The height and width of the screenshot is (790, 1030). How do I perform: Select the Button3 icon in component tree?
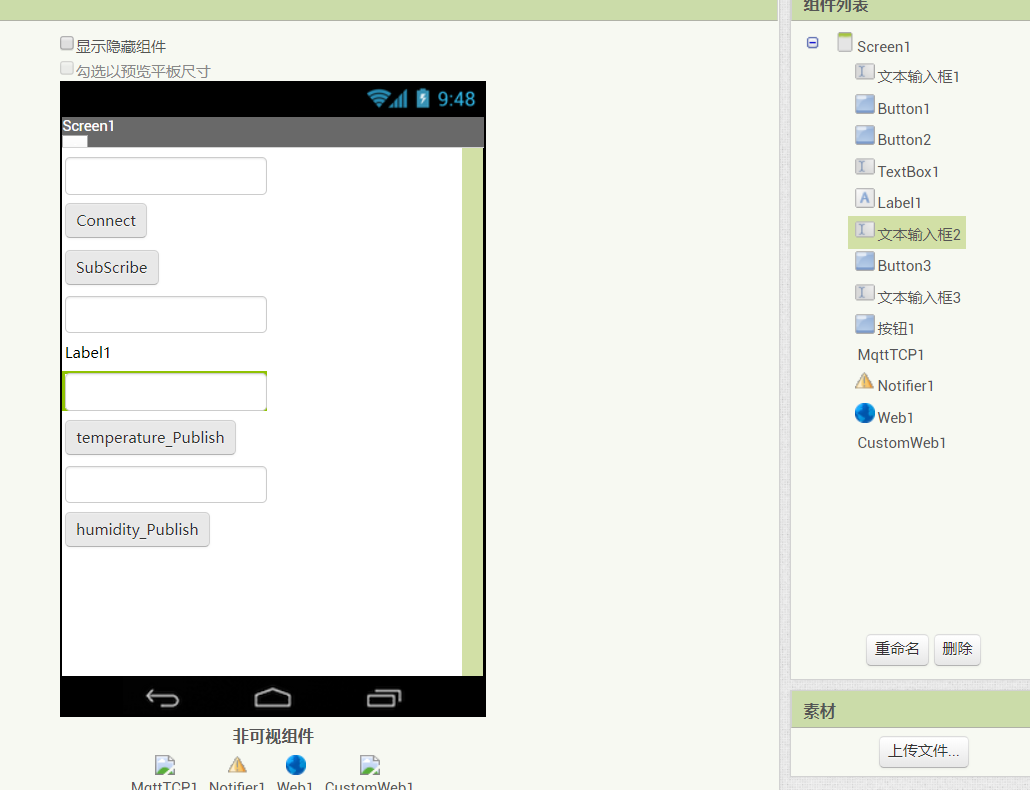coord(864,261)
